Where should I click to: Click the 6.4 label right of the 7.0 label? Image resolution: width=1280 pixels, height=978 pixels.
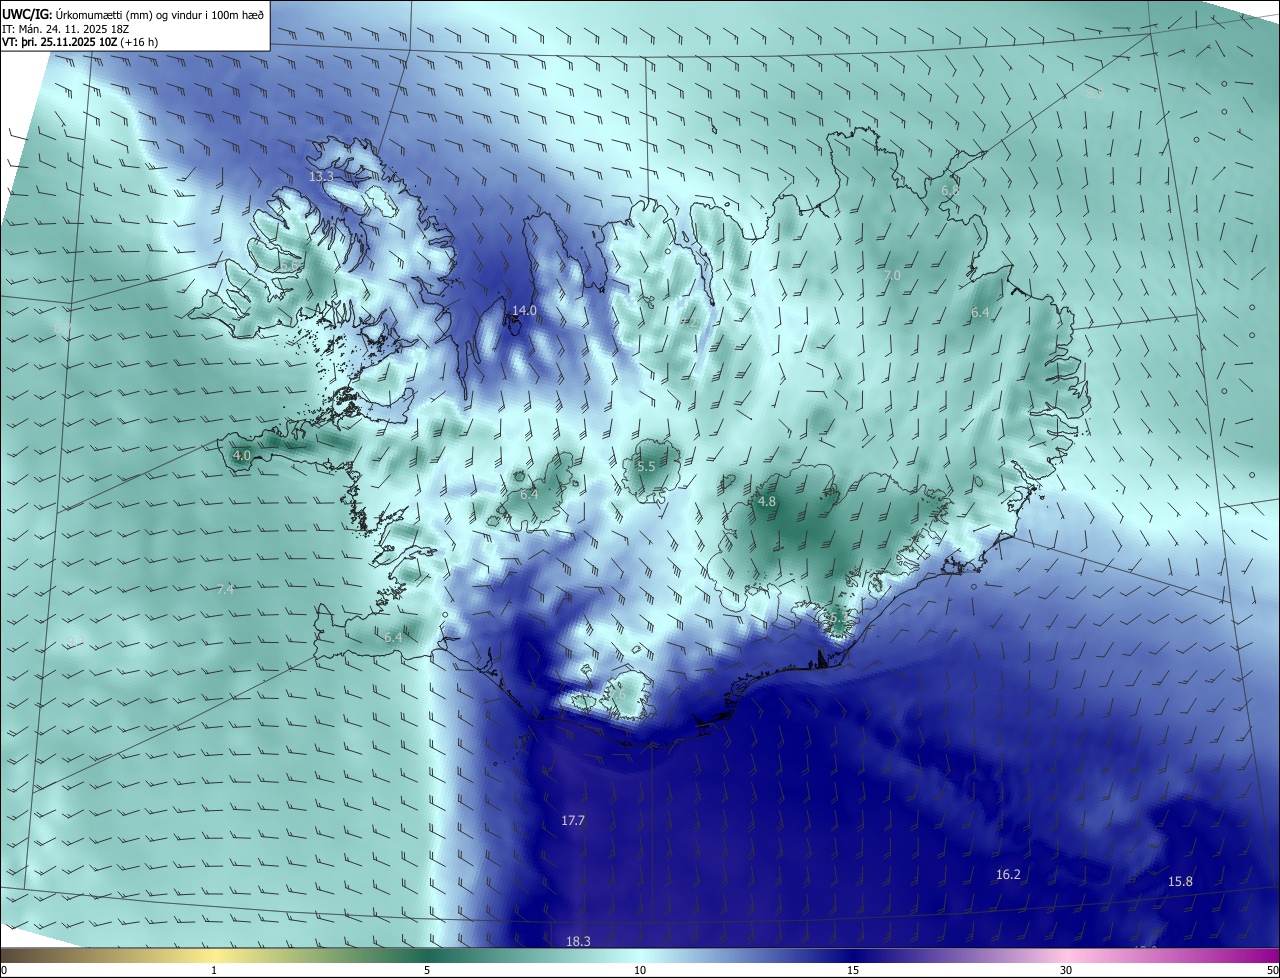point(980,313)
